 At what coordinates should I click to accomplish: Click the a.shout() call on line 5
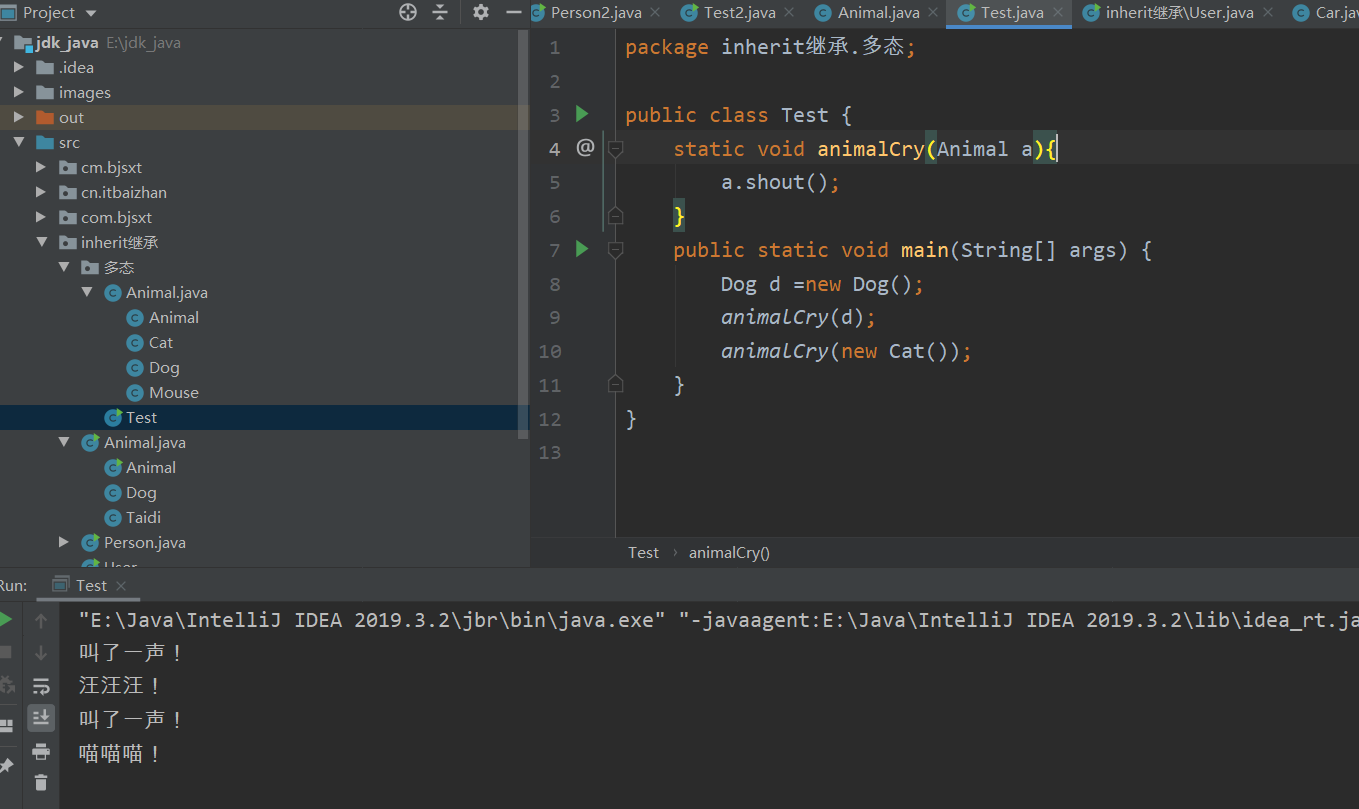(780, 182)
